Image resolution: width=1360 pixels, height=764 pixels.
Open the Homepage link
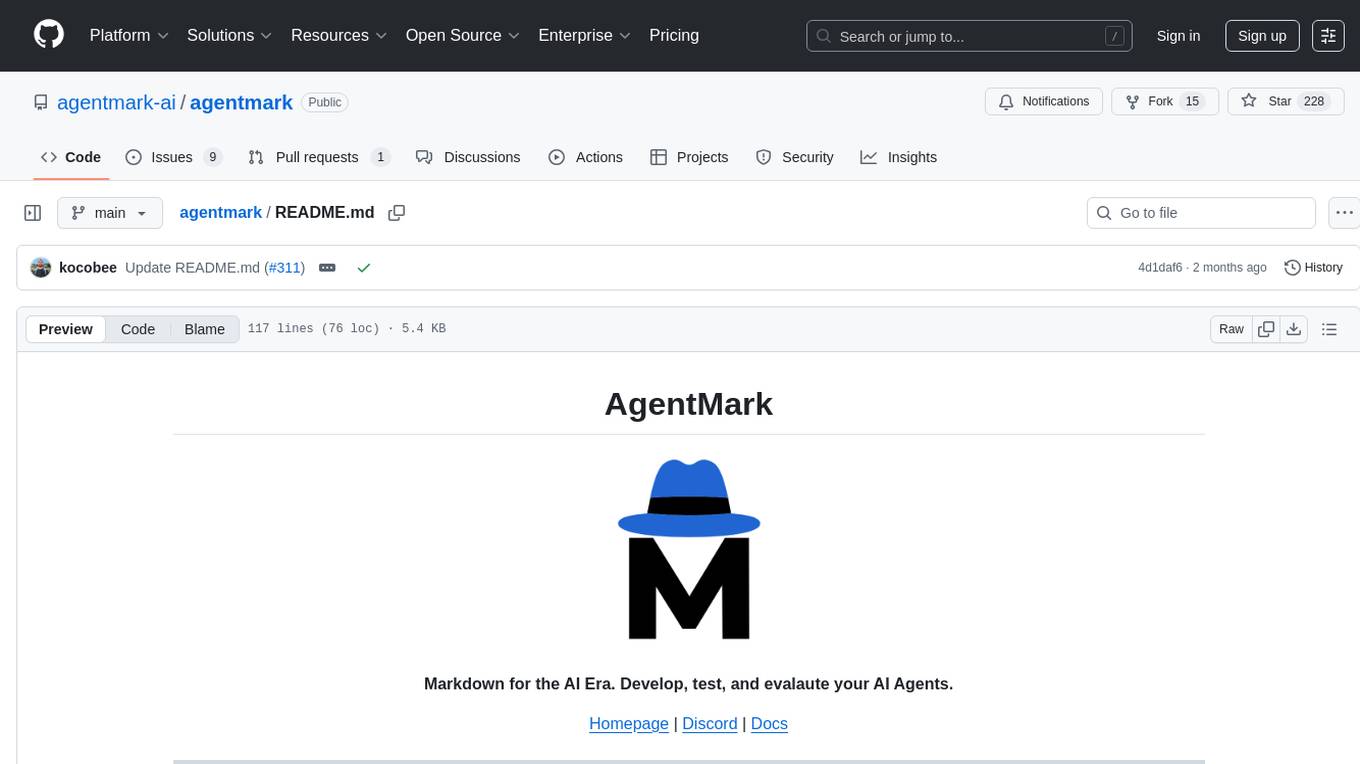629,723
